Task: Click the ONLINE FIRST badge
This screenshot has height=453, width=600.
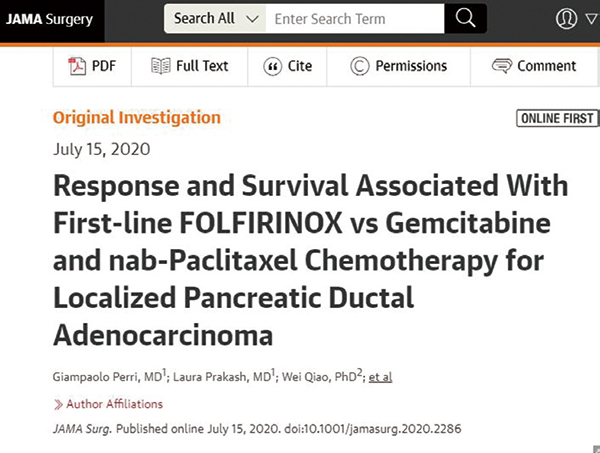Action: (558, 118)
